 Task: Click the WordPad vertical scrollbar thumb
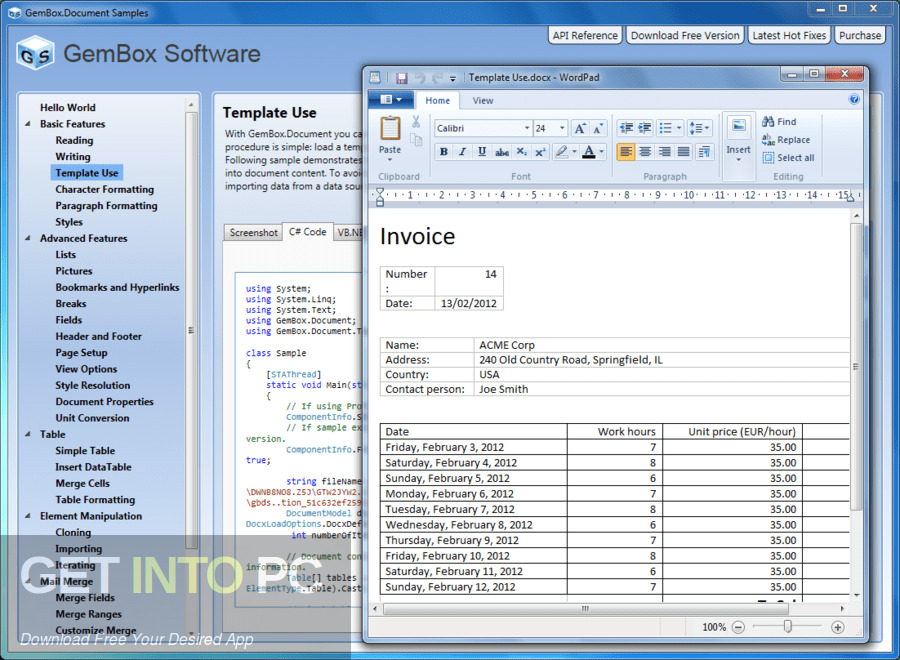pos(855,367)
